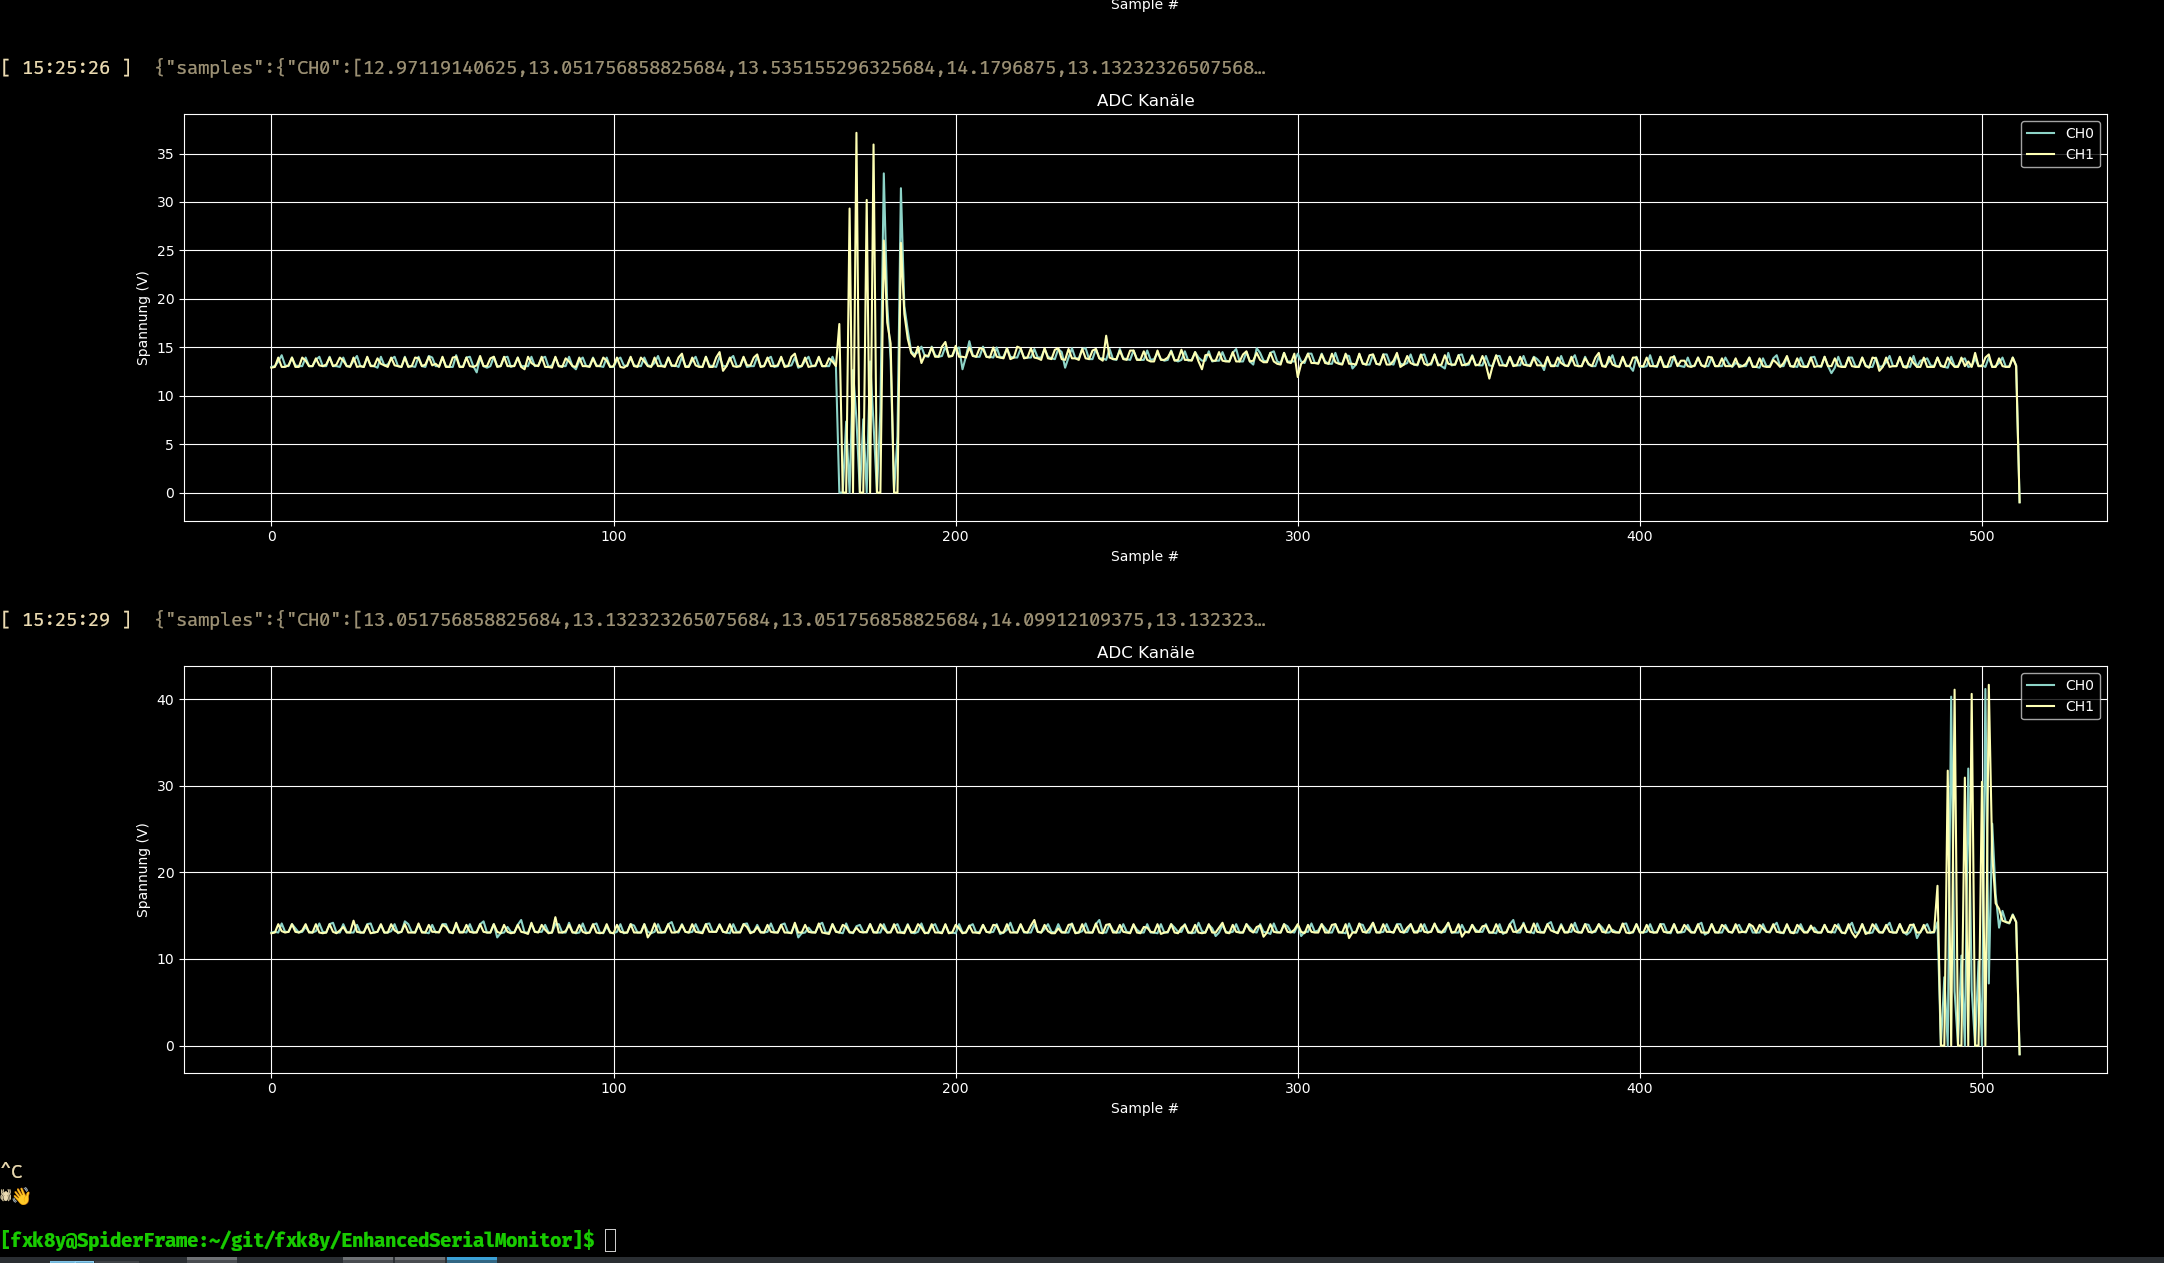
Task: Click the upper plot's ADC Kanäle title
Action: tap(1145, 100)
